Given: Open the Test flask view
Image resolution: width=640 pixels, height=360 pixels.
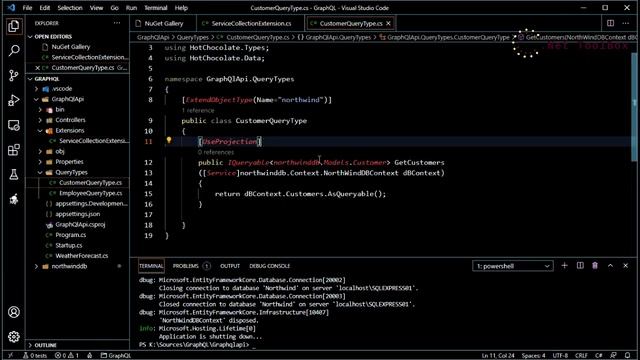Looking at the screenshot, I should (x=13, y=175).
